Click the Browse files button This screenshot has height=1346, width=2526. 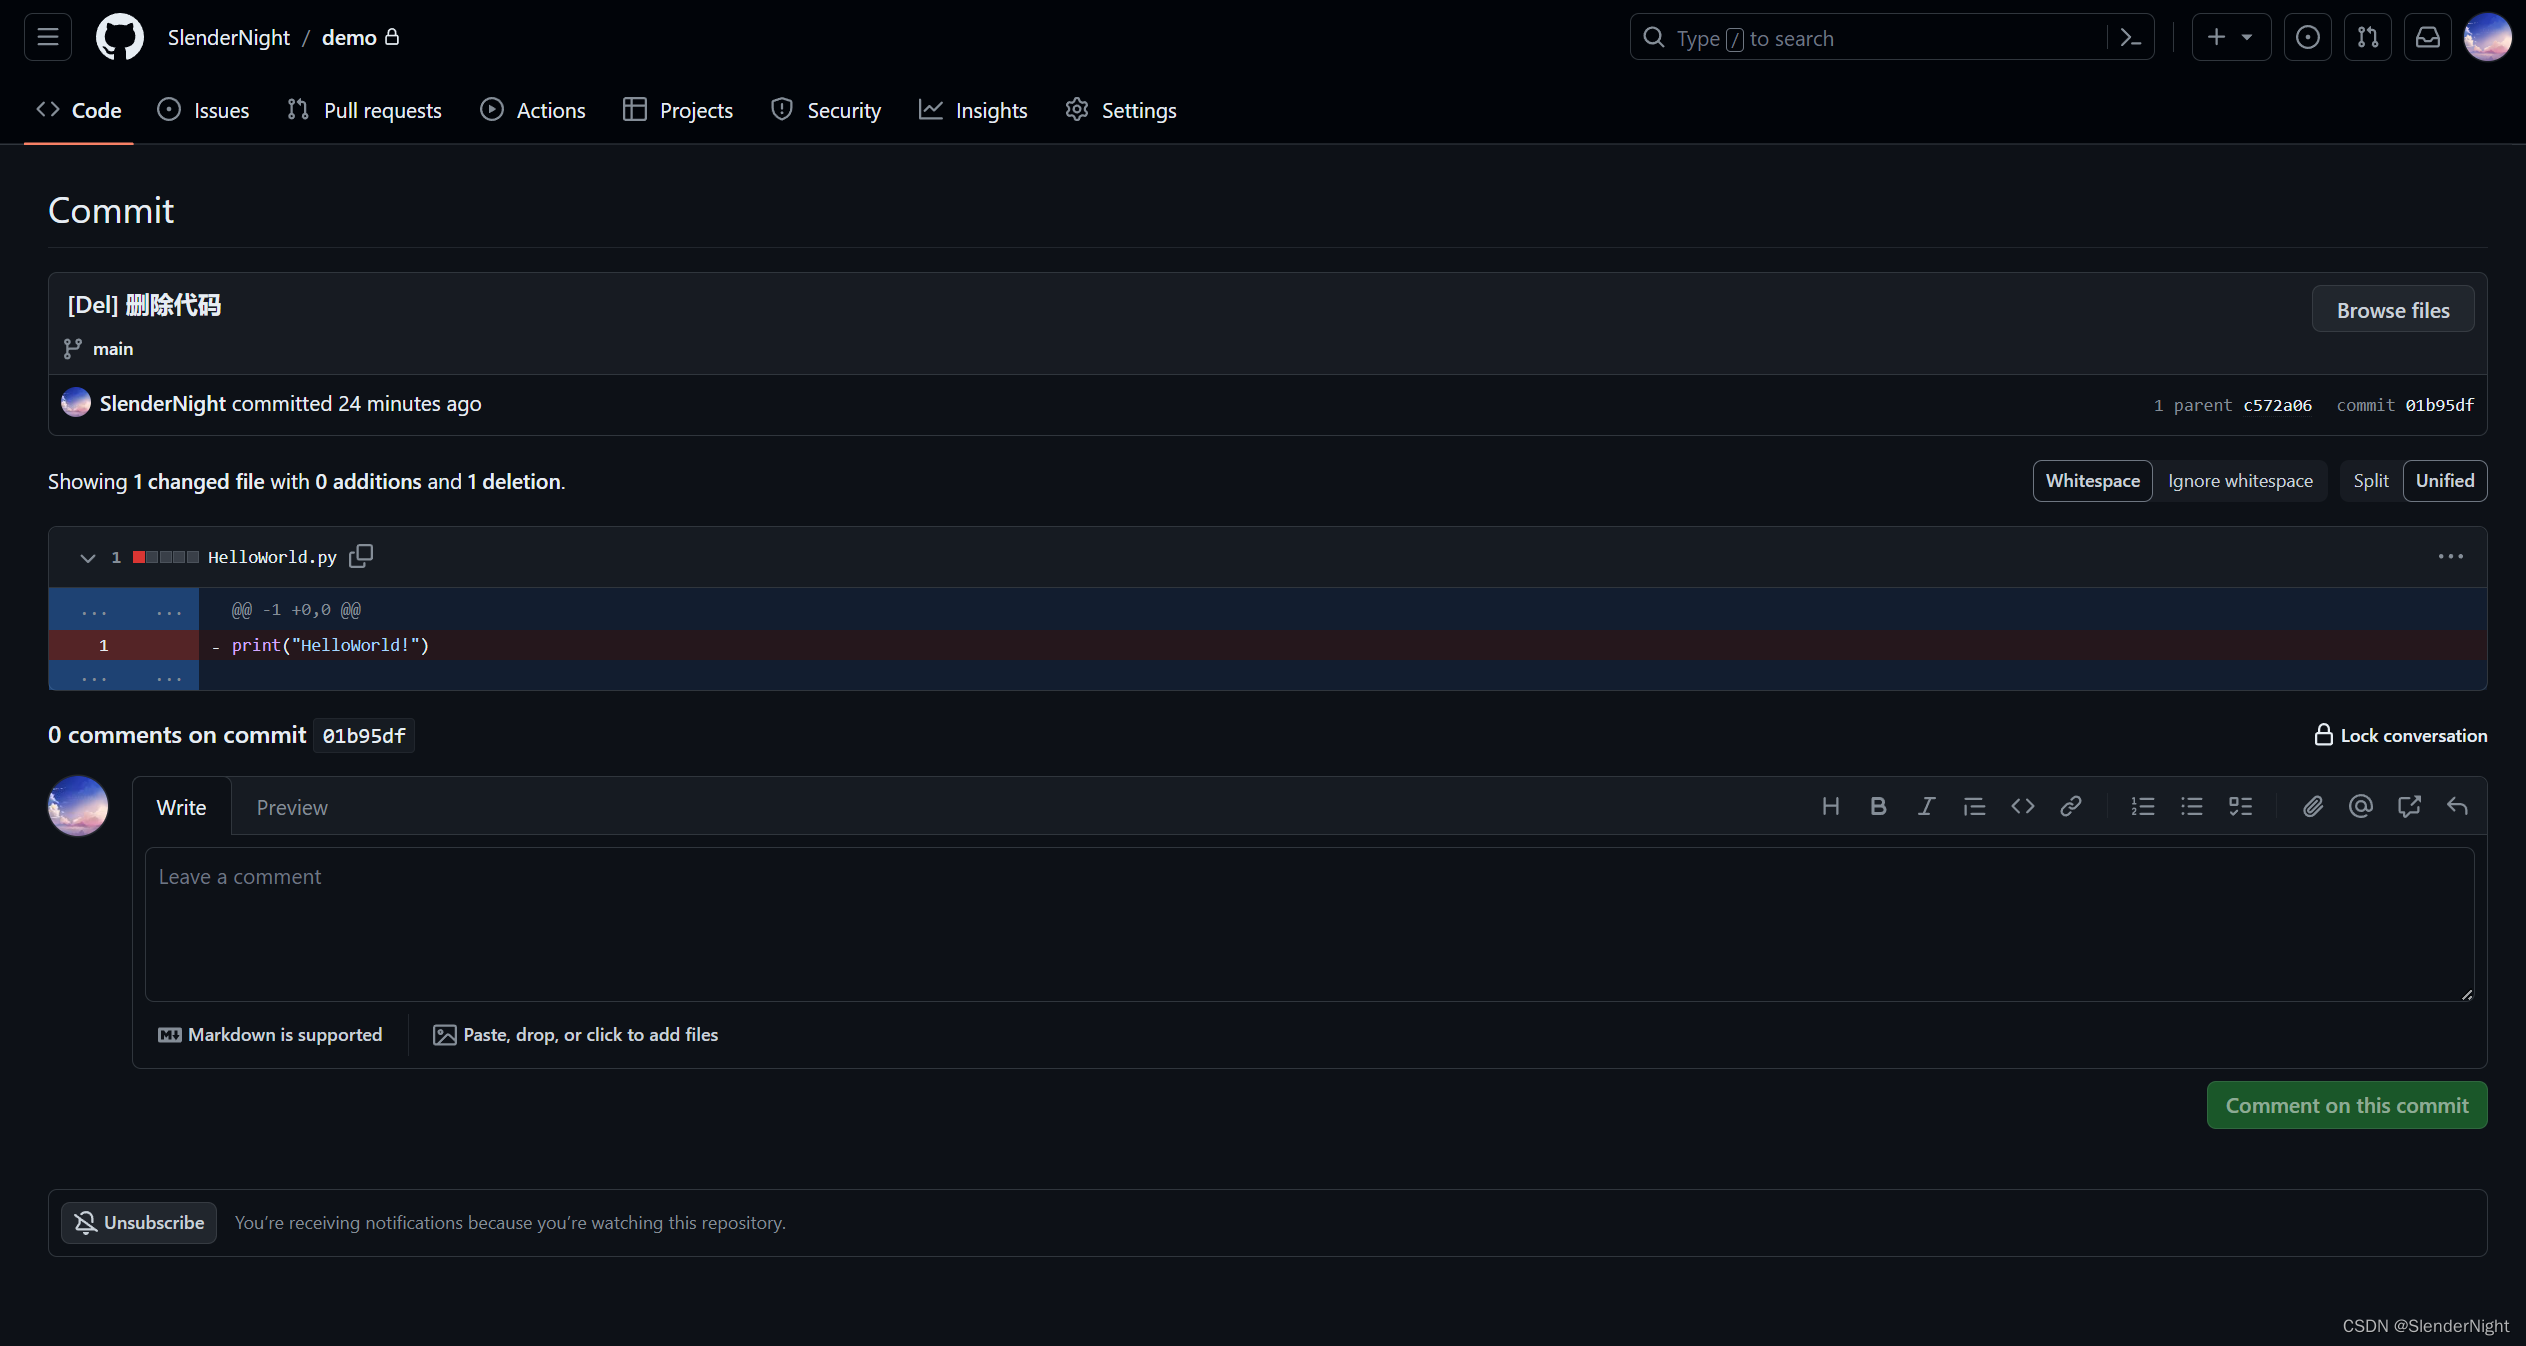click(x=2392, y=310)
